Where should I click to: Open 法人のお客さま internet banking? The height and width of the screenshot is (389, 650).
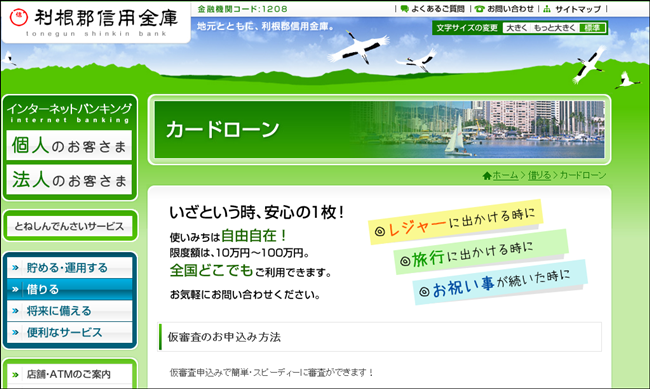69,180
